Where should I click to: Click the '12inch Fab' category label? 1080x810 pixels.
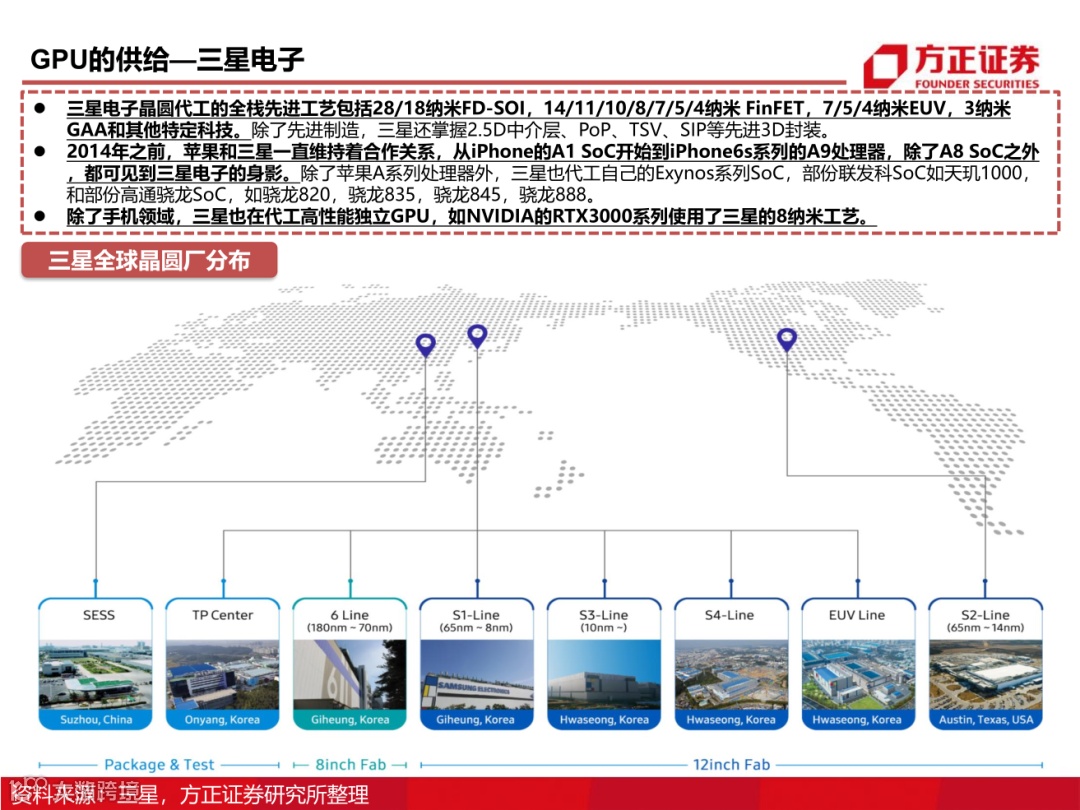[x=731, y=765]
